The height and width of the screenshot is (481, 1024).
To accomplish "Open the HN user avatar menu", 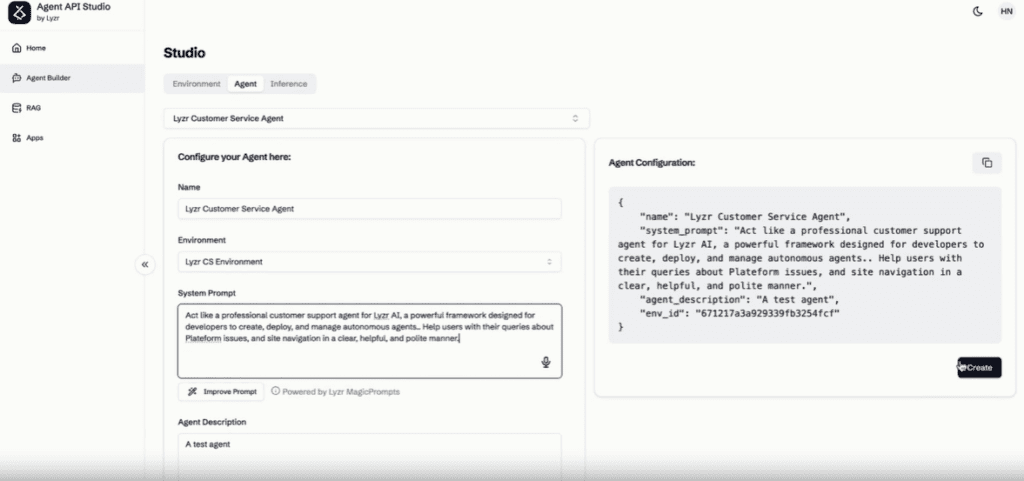I will coord(1006,12).
